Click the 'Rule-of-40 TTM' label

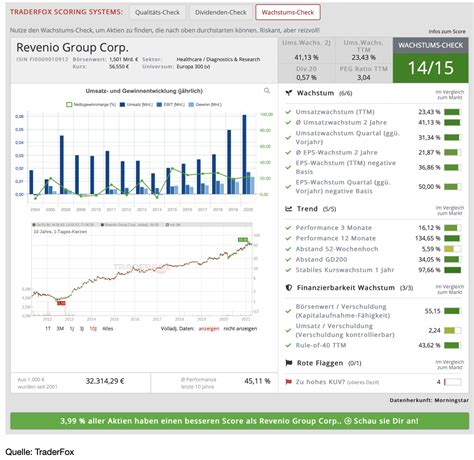[x=321, y=345]
